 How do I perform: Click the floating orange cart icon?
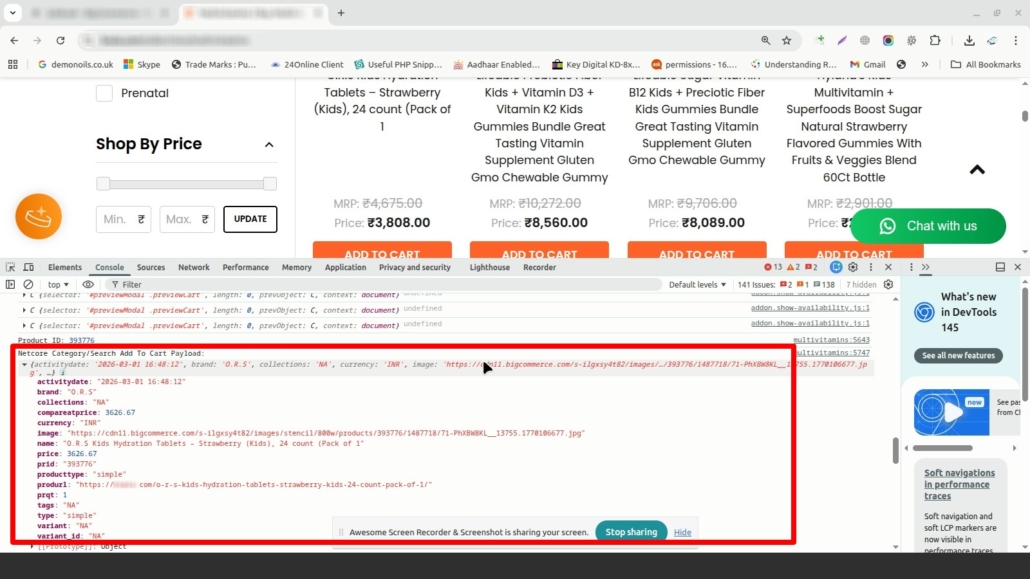[38, 216]
